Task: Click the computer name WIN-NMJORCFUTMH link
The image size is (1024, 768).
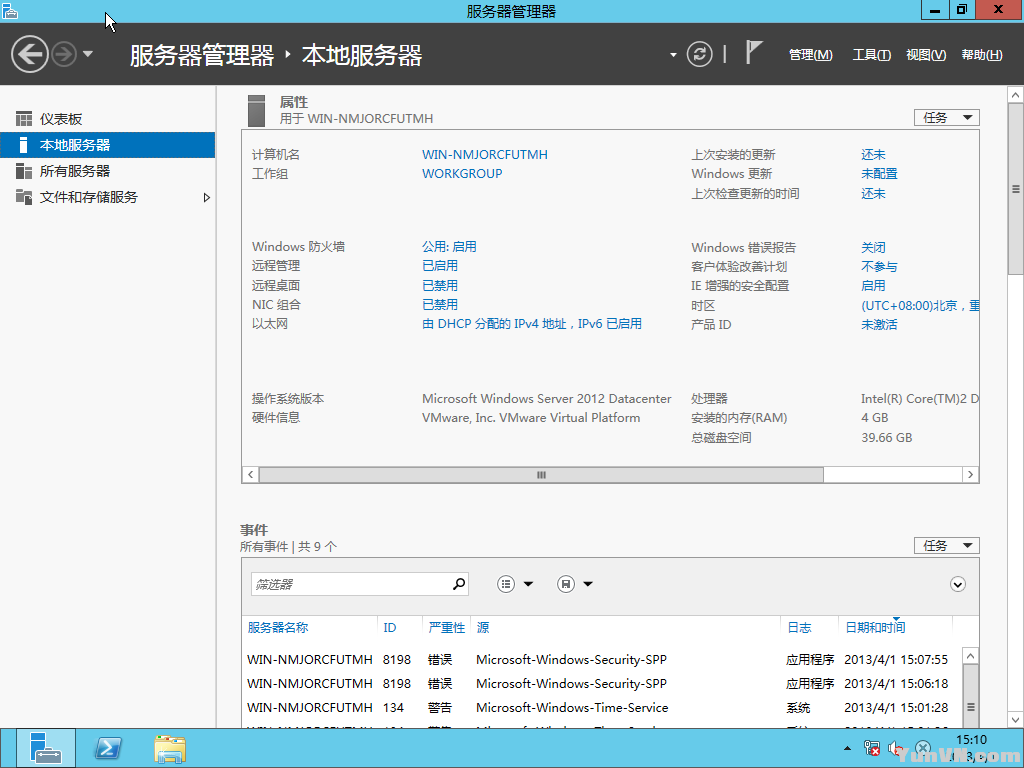Action: point(485,155)
